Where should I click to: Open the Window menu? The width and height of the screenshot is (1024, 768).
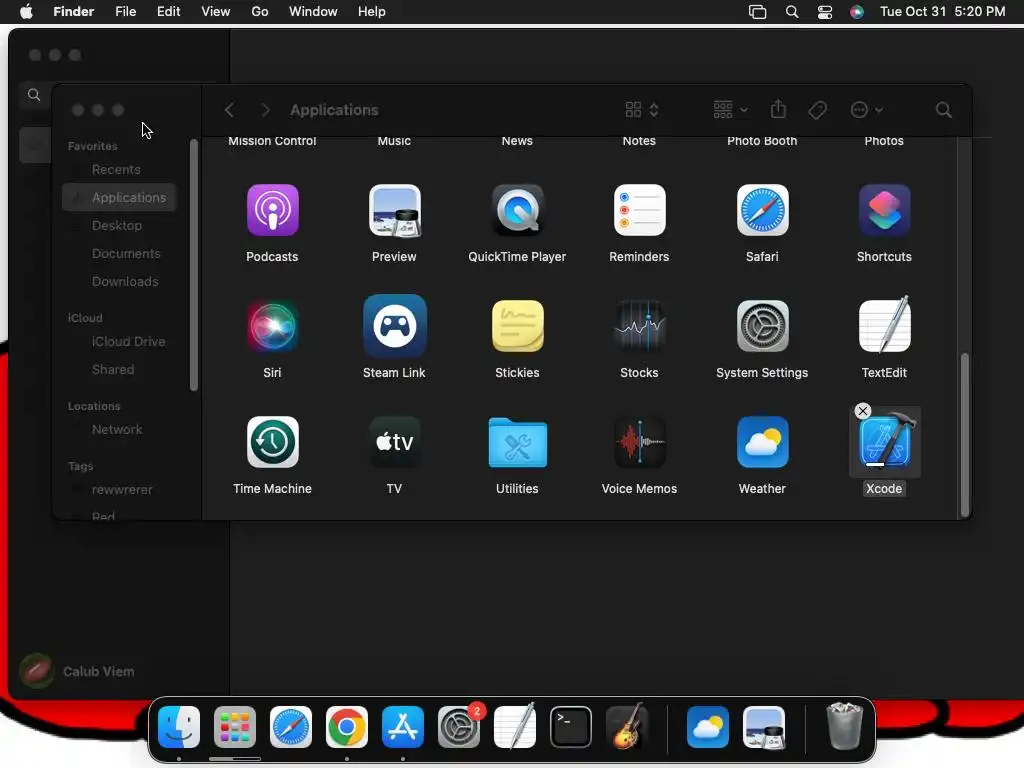[313, 12]
